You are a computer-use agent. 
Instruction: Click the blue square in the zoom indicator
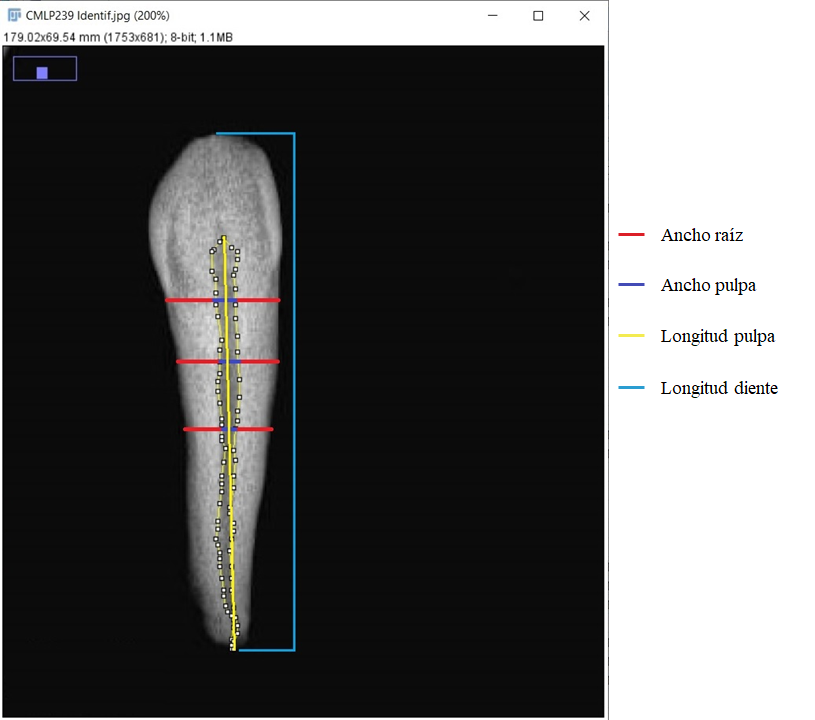point(42,73)
